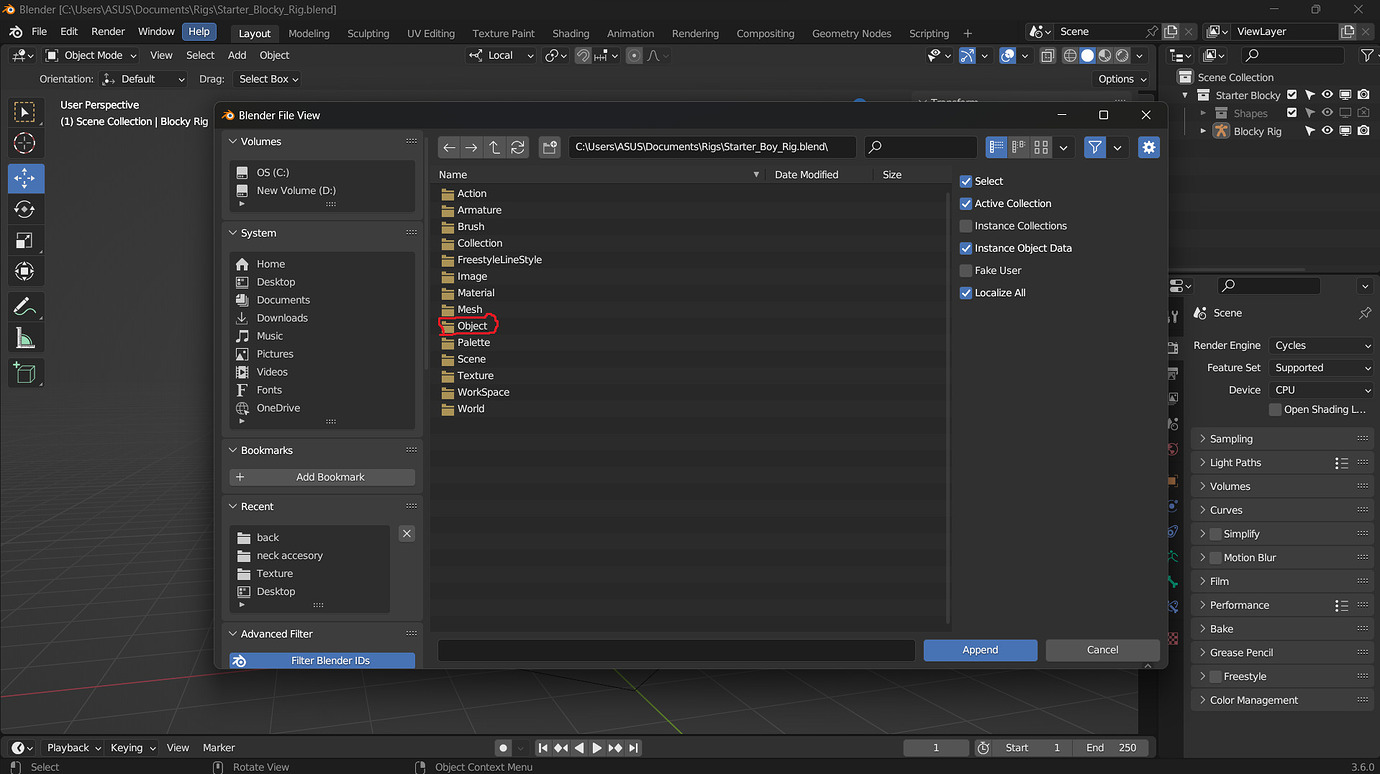This screenshot has height=774, width=1380.
Task: Click Filter Blender IDs button
Action: pos(322,661)
